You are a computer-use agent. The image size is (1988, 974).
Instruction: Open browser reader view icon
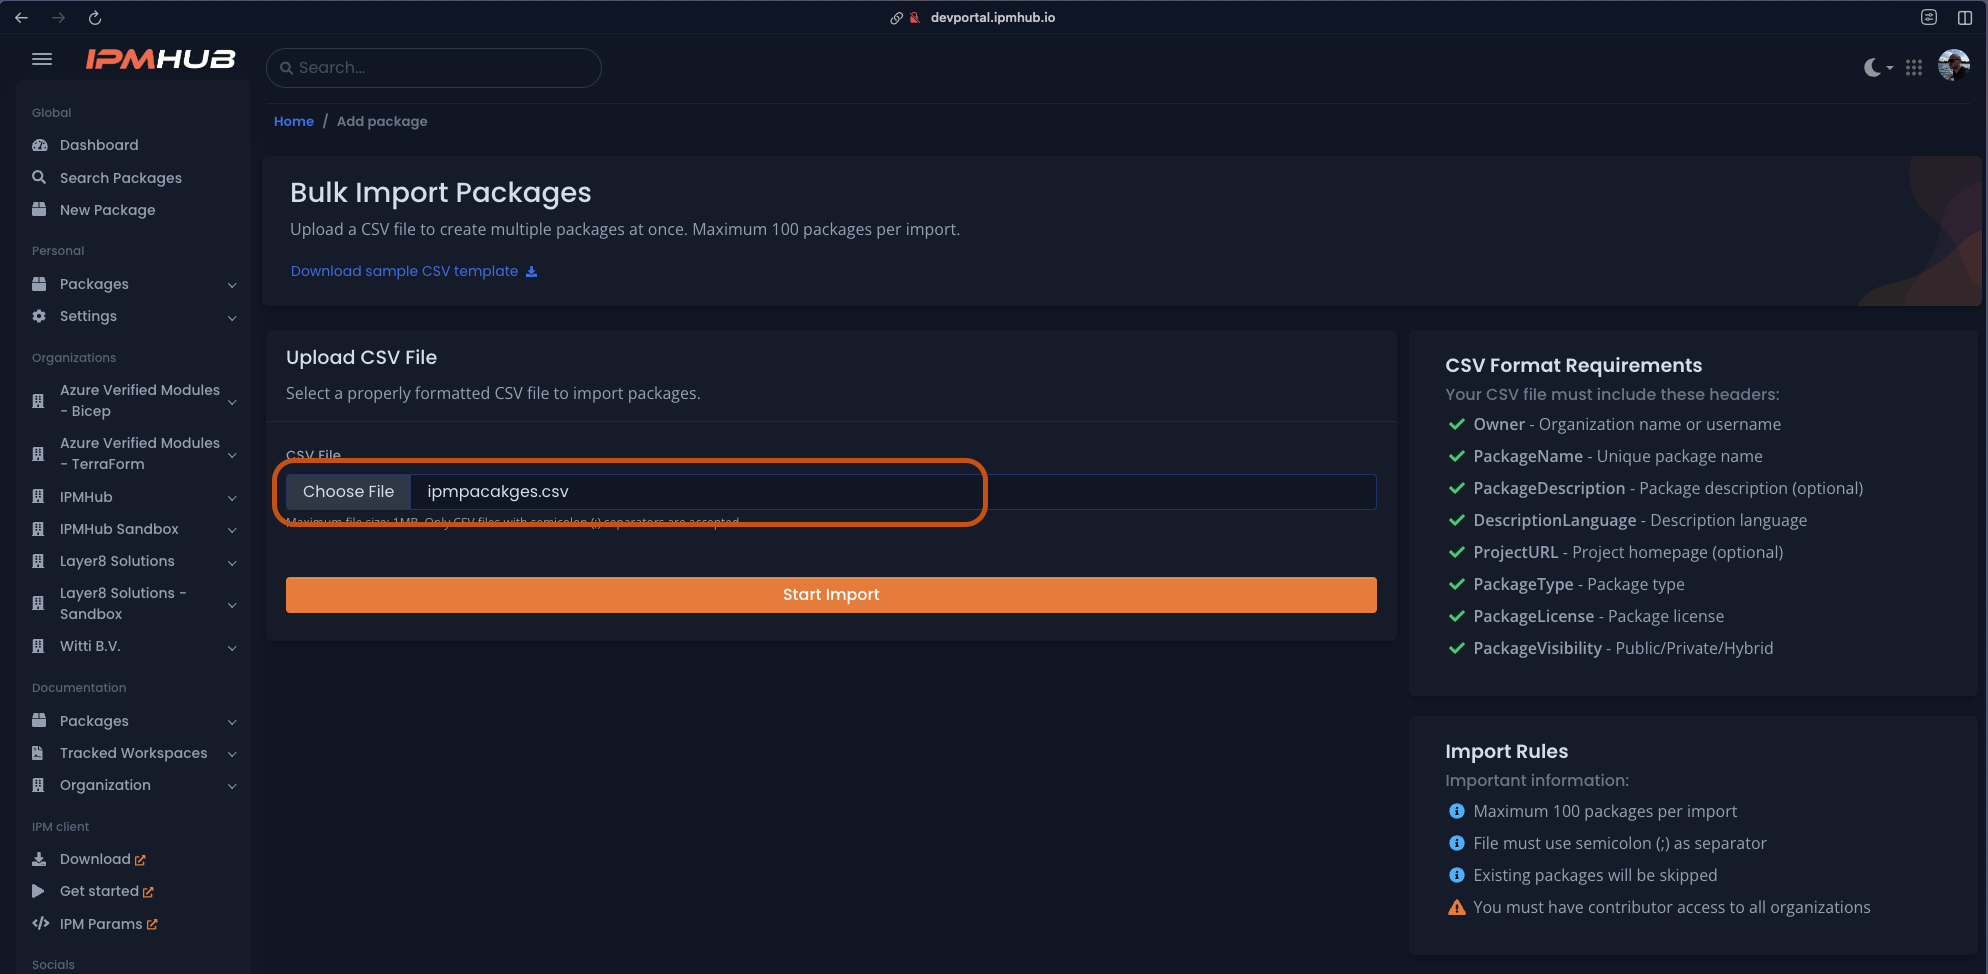[x=1929, y=17]
